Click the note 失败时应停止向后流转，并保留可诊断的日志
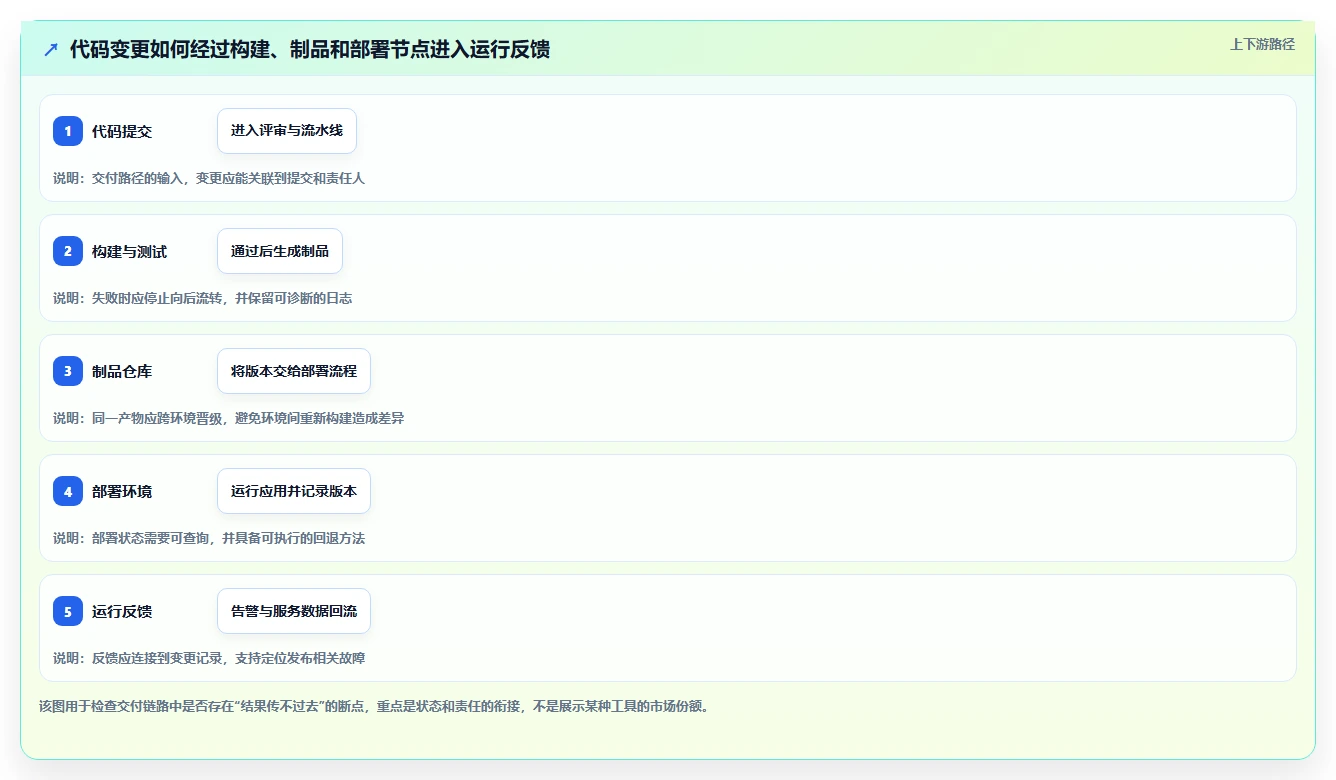 [203, 298]
